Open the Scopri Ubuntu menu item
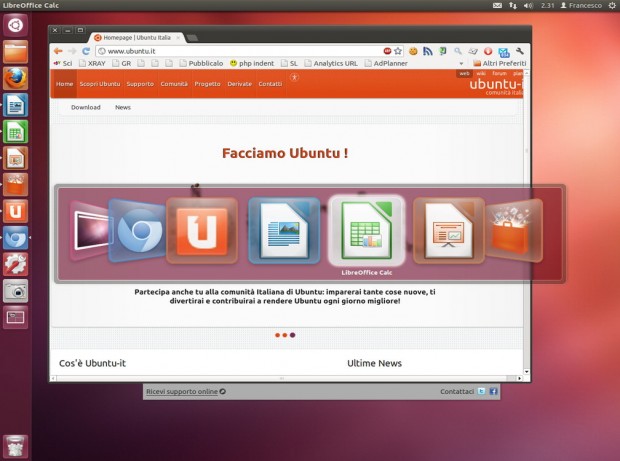The height and width of the screenshot is (461, 620). (100, 84)
